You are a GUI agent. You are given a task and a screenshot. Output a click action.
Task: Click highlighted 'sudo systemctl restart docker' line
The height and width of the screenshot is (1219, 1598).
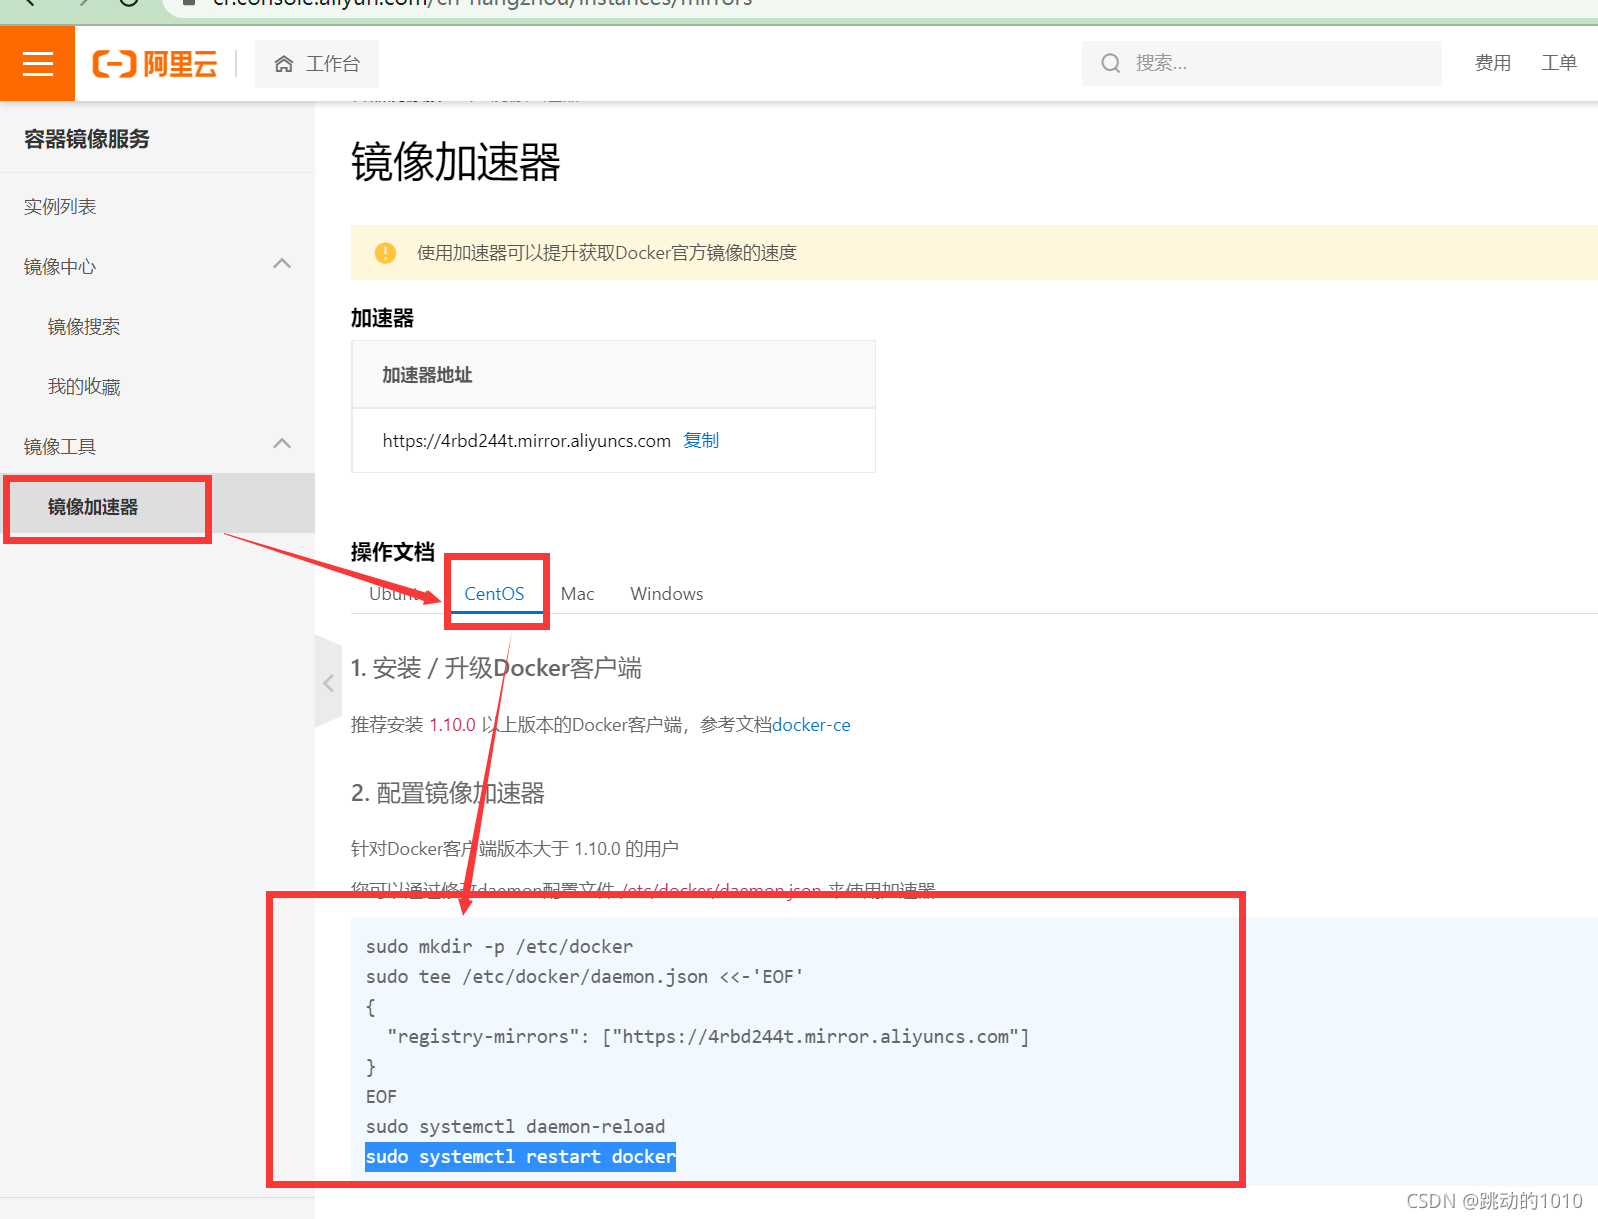(520, 1157)
